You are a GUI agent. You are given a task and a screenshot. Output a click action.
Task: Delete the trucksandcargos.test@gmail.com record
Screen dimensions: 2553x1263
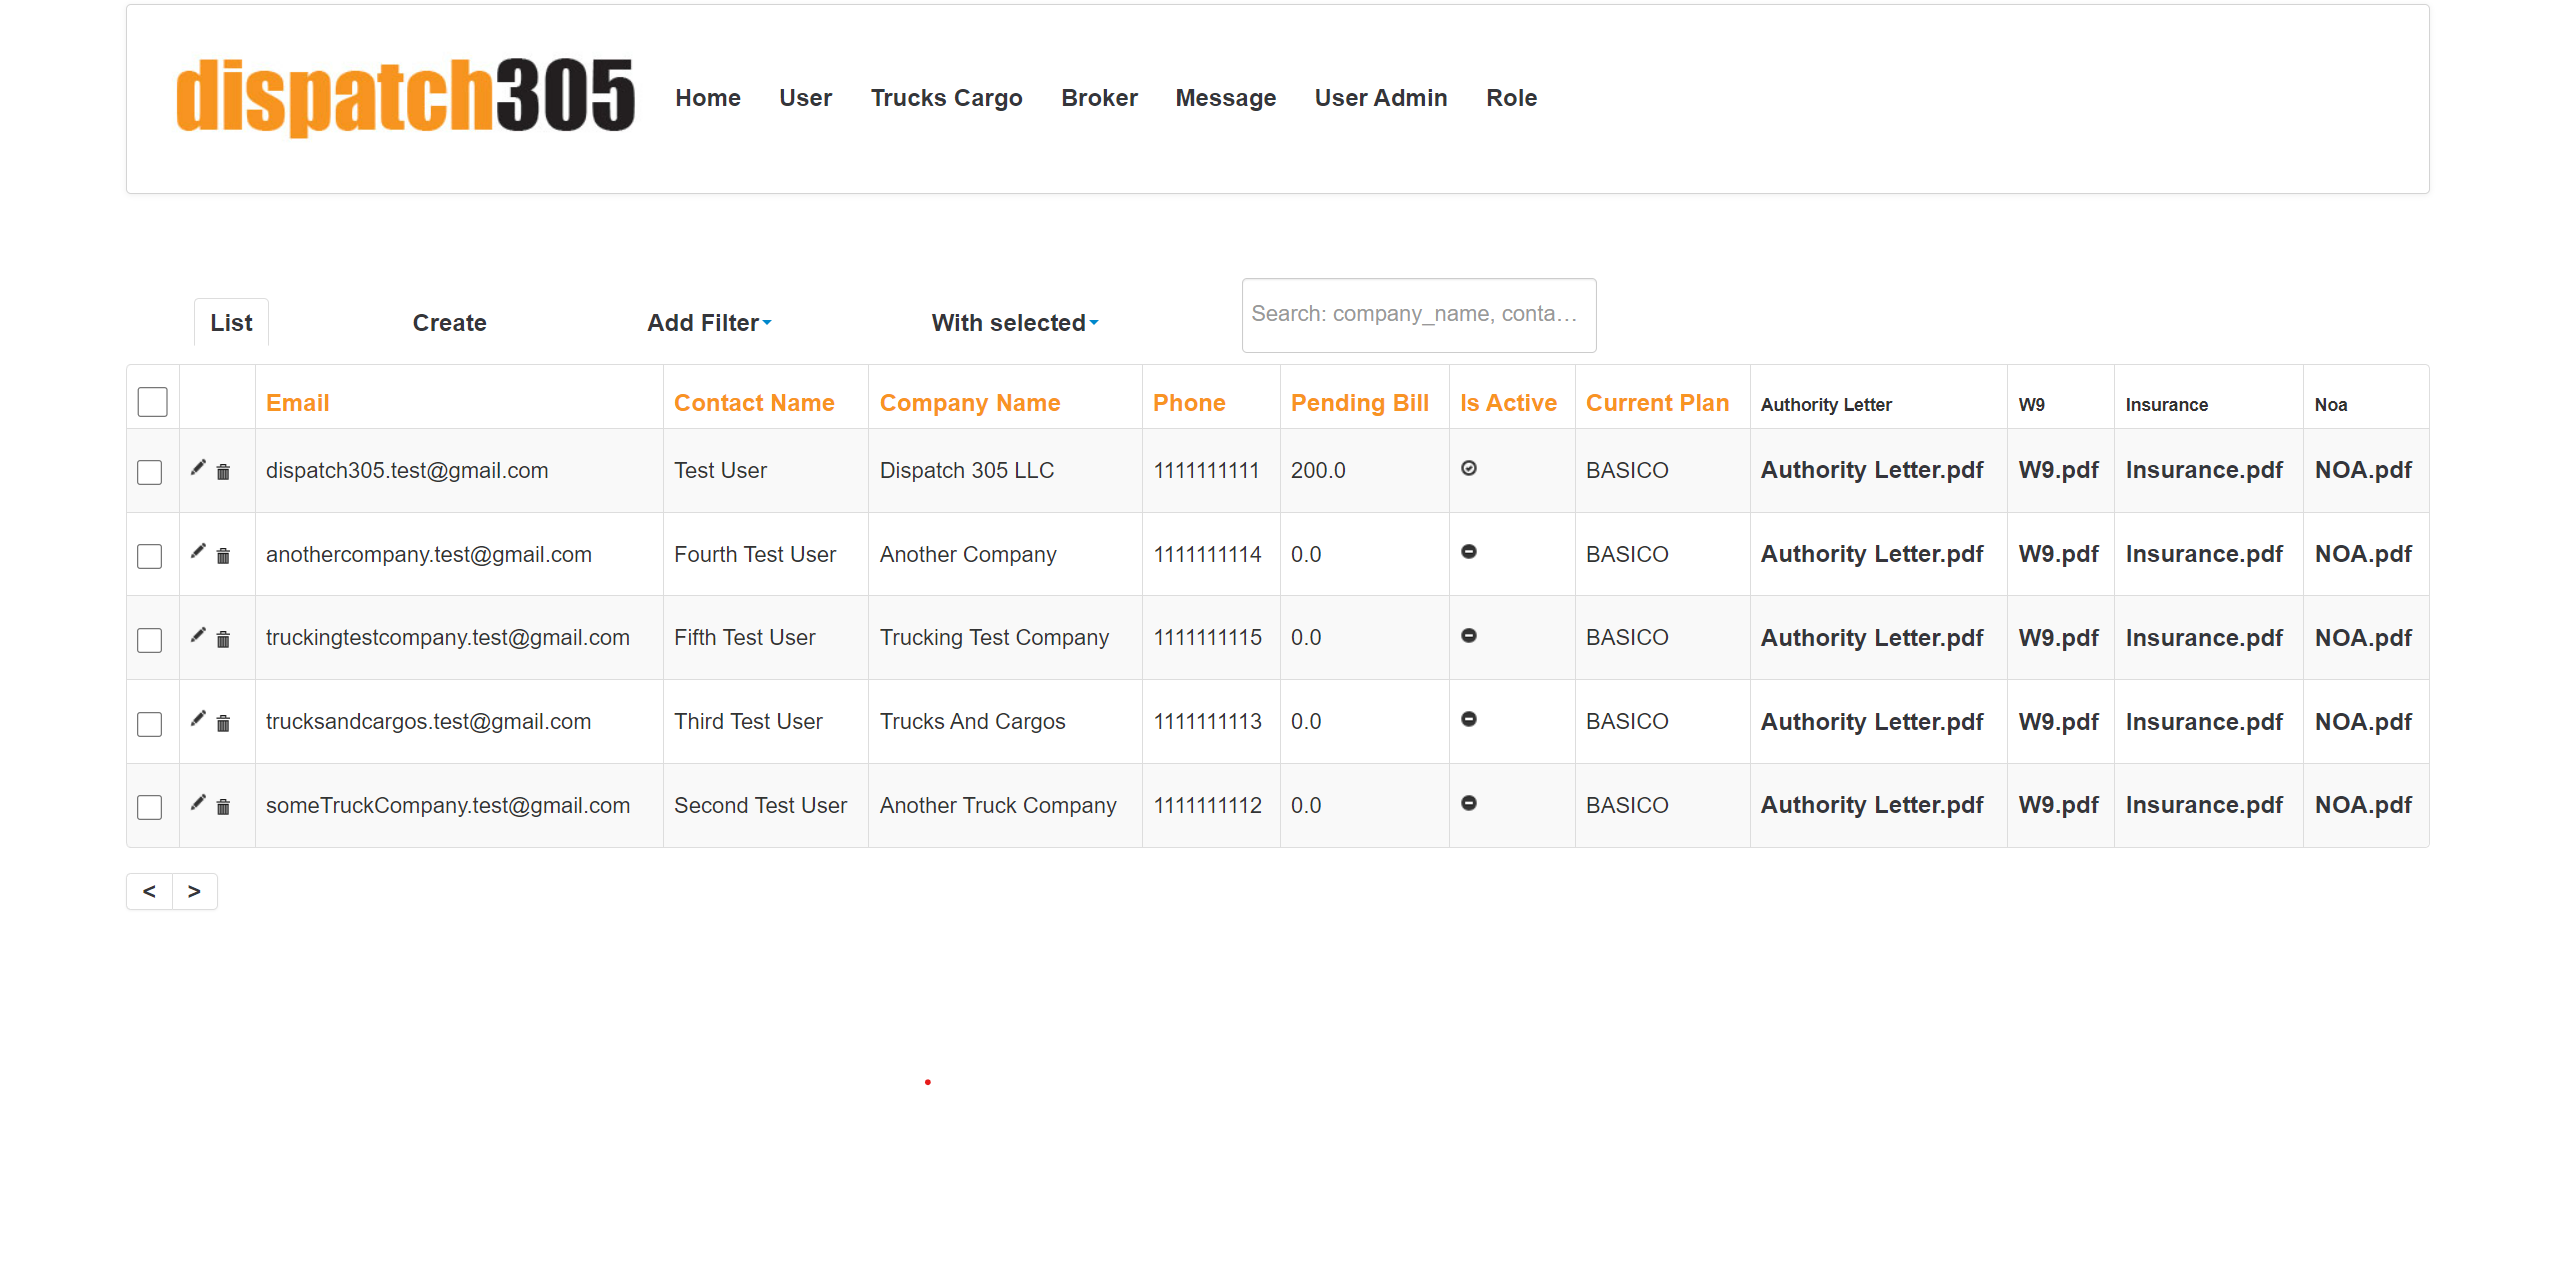point(223,724)
